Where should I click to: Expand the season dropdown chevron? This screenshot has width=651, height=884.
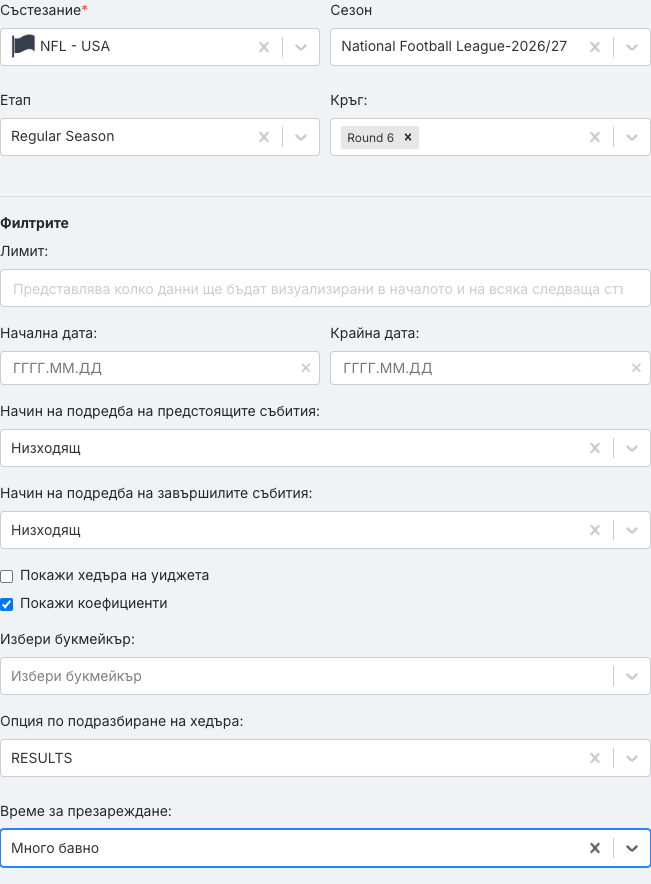coord(632,47)
